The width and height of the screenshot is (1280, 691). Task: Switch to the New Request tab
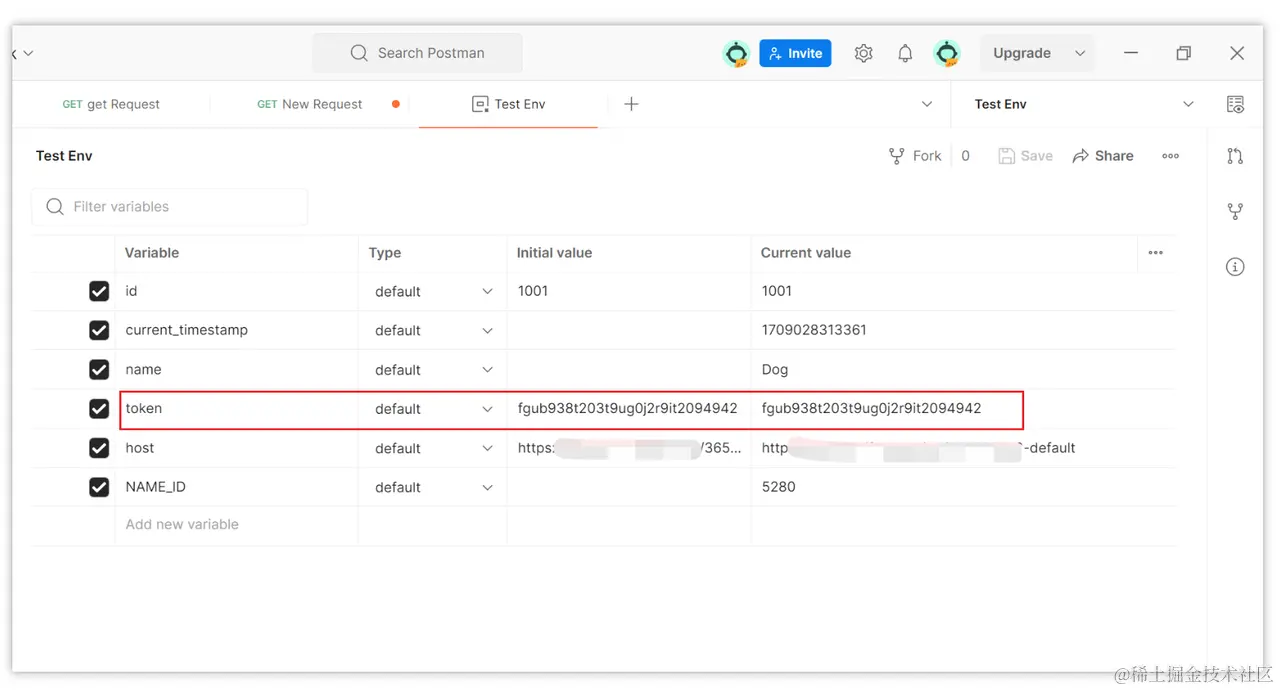[x=310, y=104]
